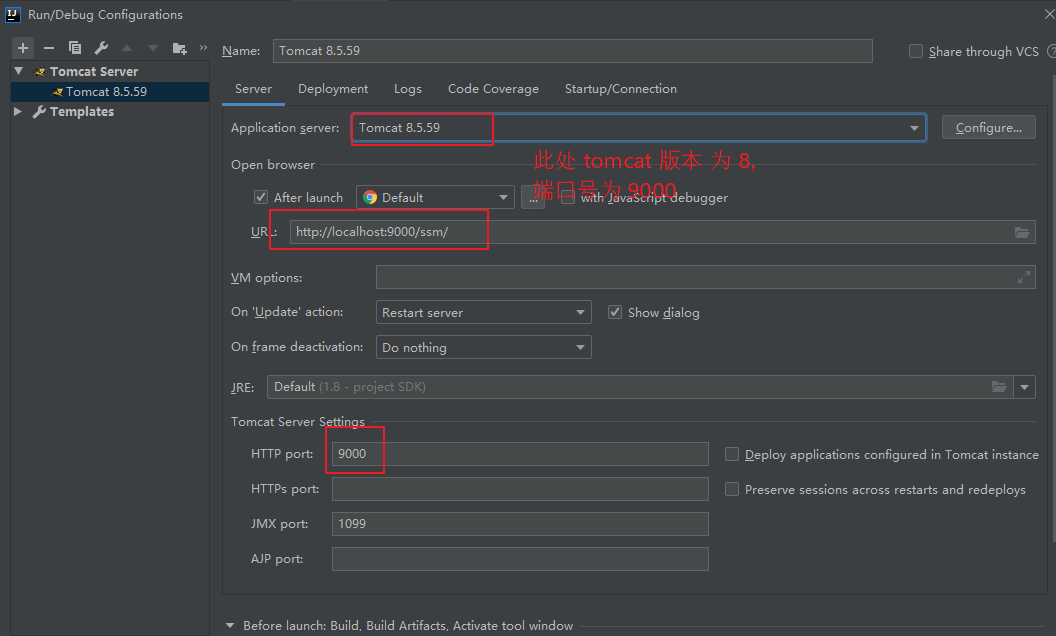Click the HTTPs port field

click(520, 489)
